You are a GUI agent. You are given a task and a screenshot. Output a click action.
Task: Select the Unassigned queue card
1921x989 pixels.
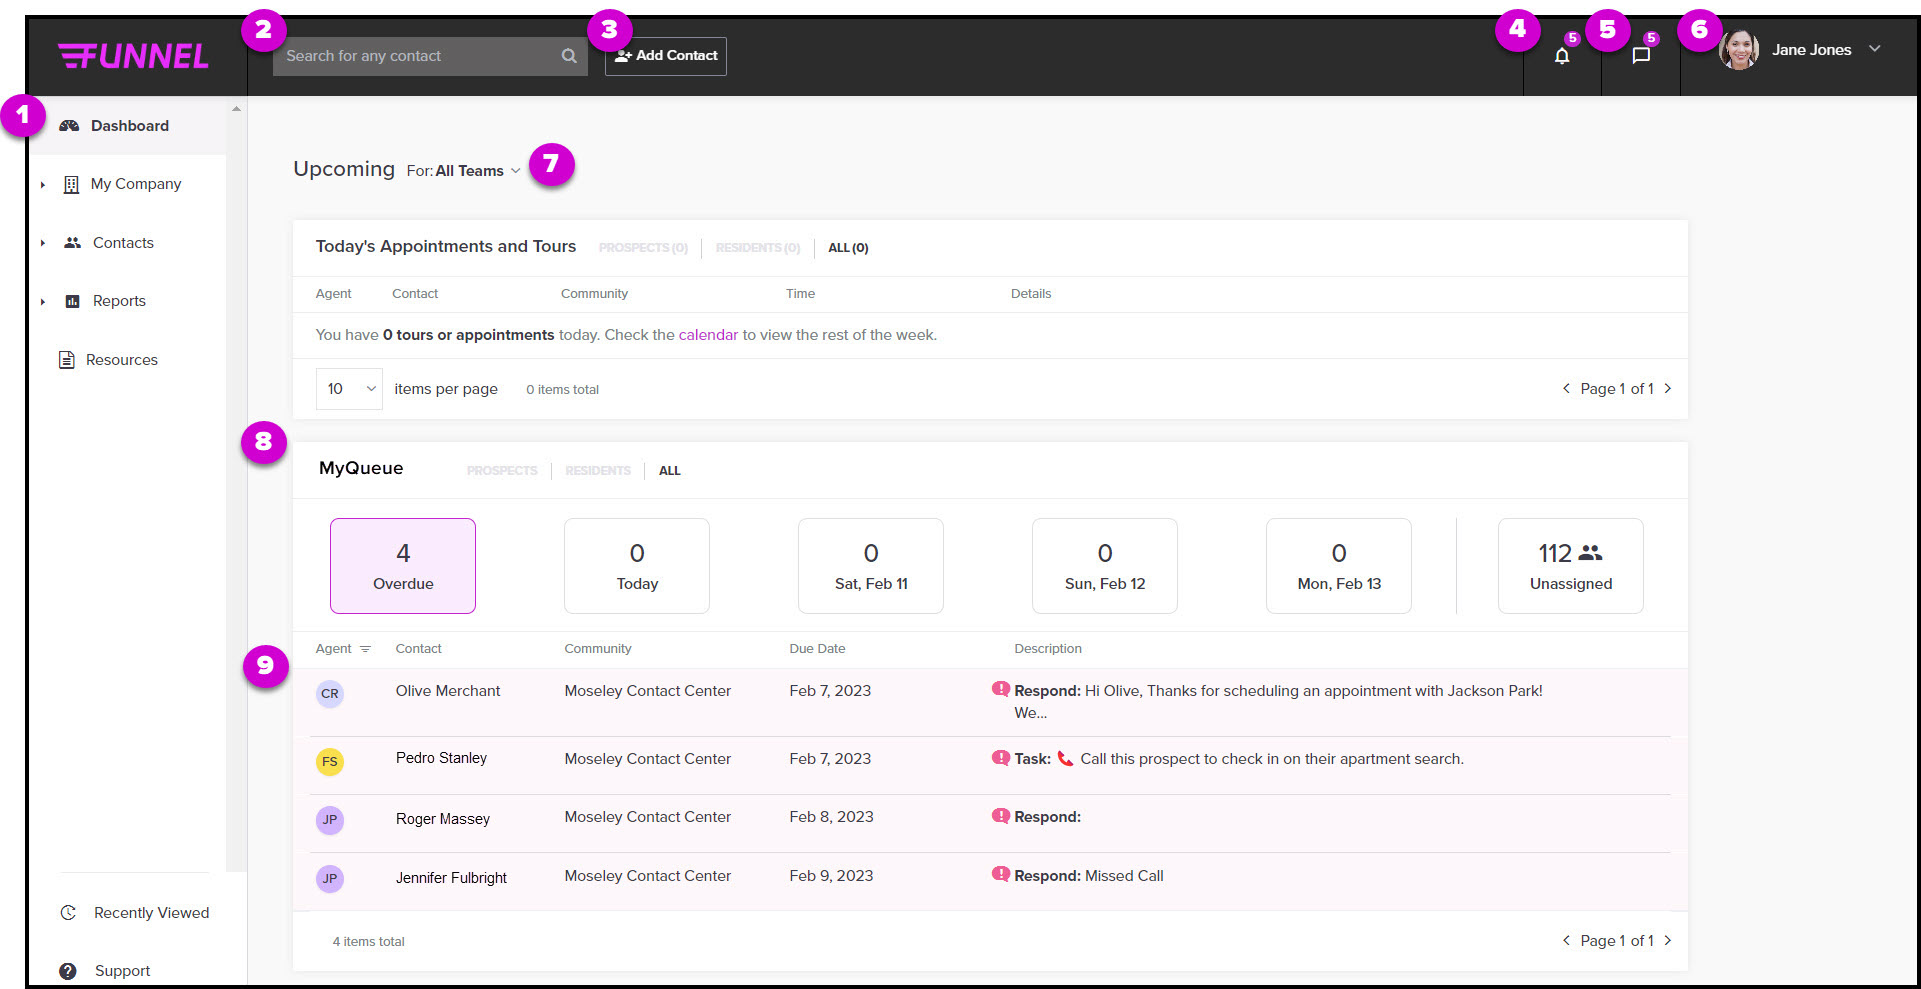tap(1570, 566)
